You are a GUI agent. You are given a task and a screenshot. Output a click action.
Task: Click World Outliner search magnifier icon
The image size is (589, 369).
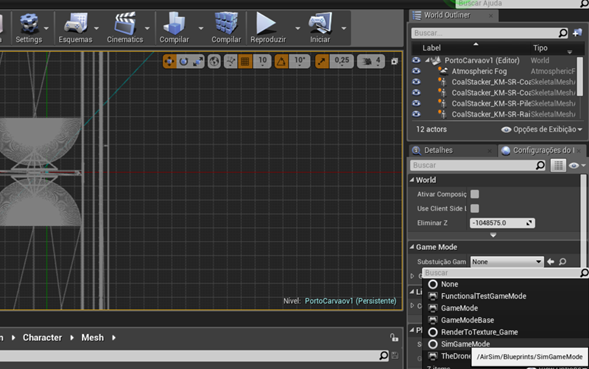coord(563,33)
